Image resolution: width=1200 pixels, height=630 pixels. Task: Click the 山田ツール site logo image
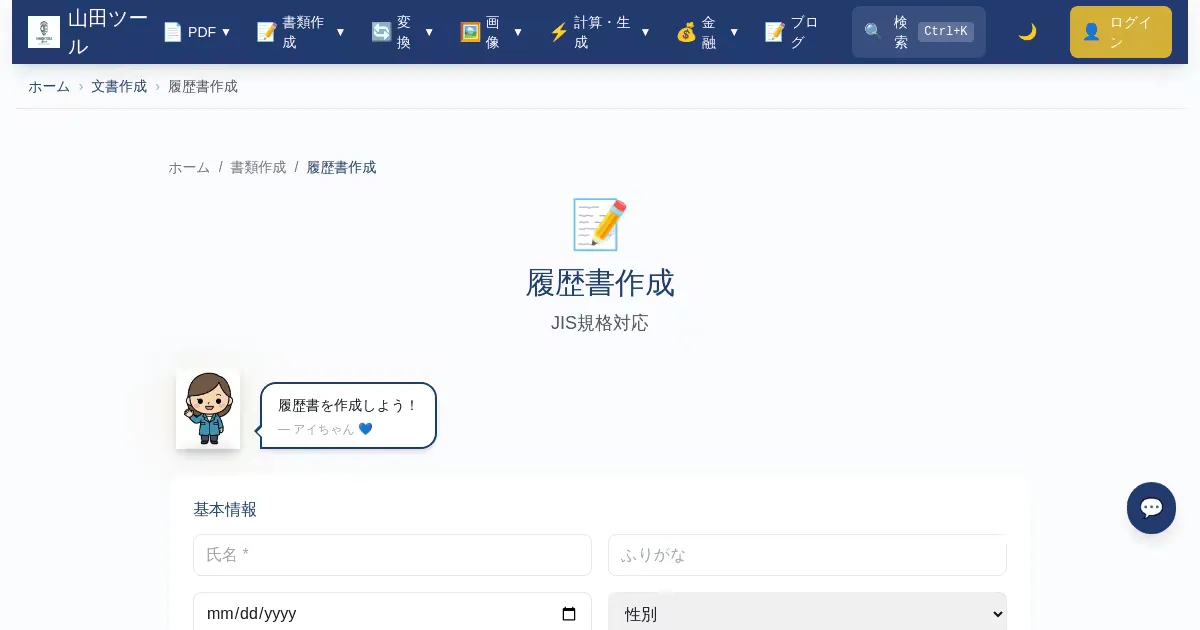click(44, 32)
